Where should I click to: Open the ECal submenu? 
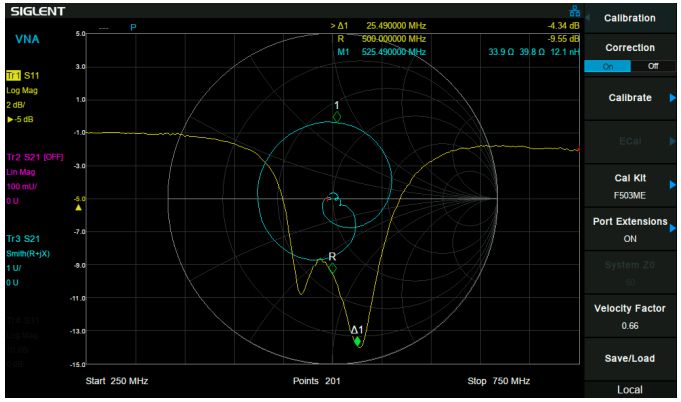(630, 141)
